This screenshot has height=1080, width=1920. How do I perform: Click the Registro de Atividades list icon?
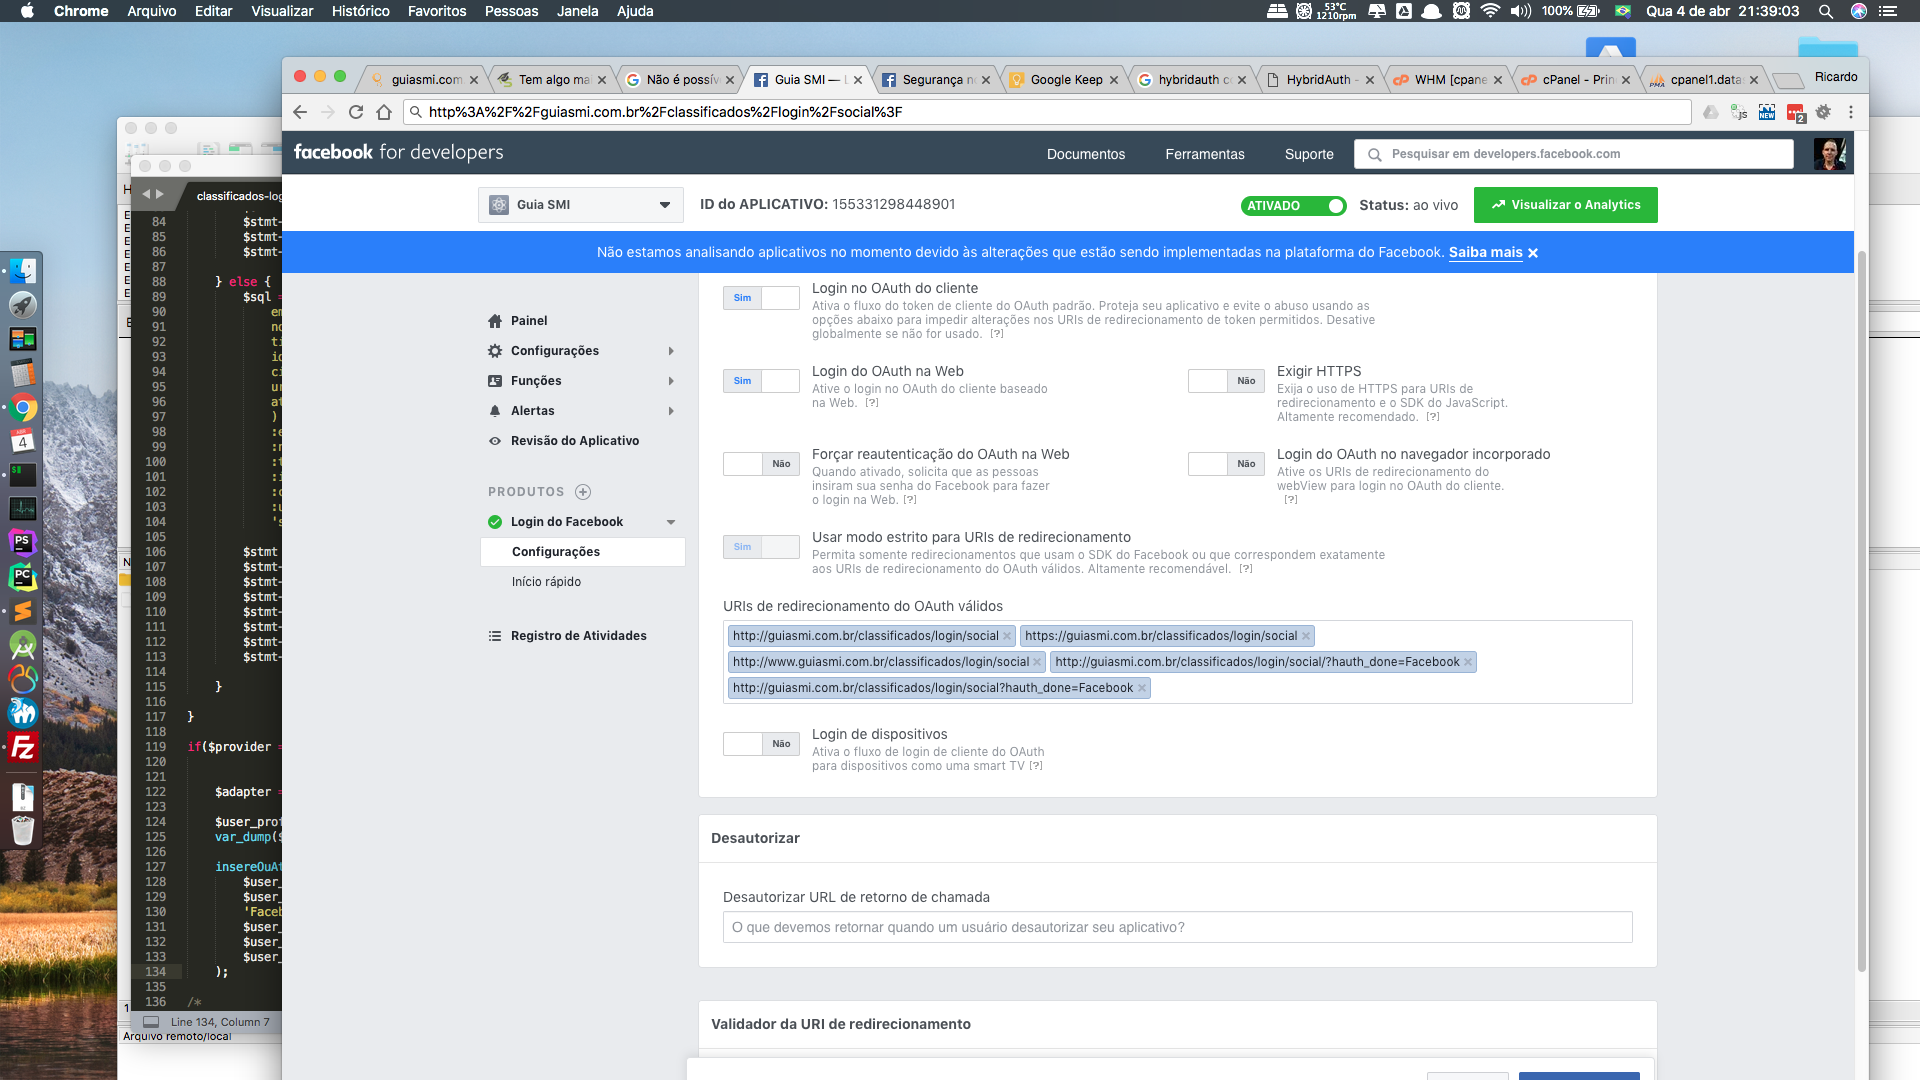(495, 636)
